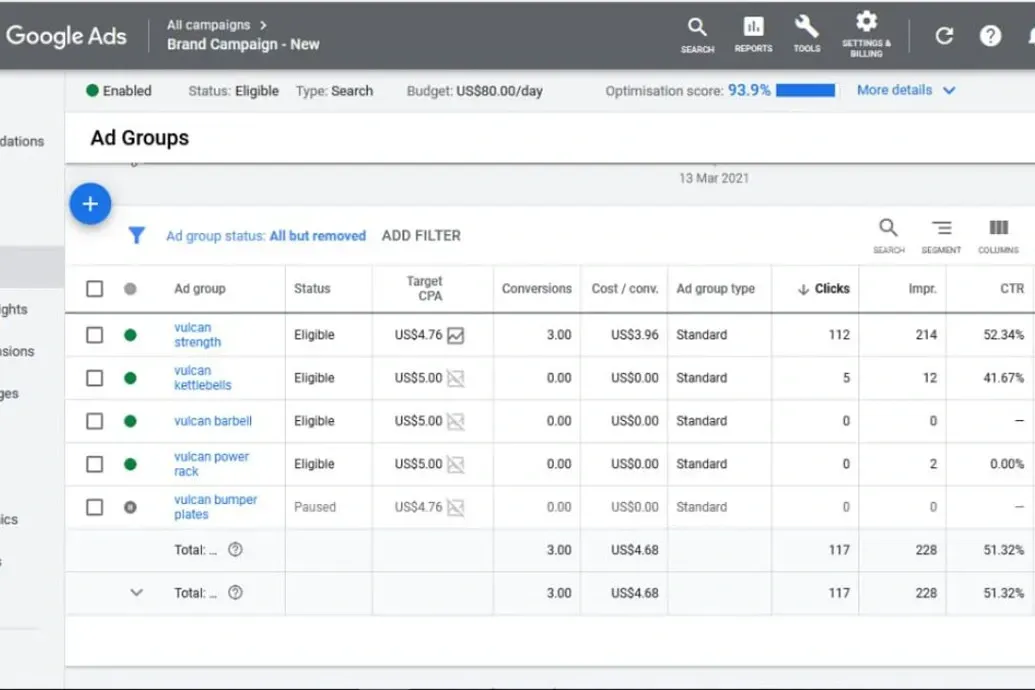Open the Columns icon above table
The height and width of the screenshot is (690, 1035).
point(998,235)
